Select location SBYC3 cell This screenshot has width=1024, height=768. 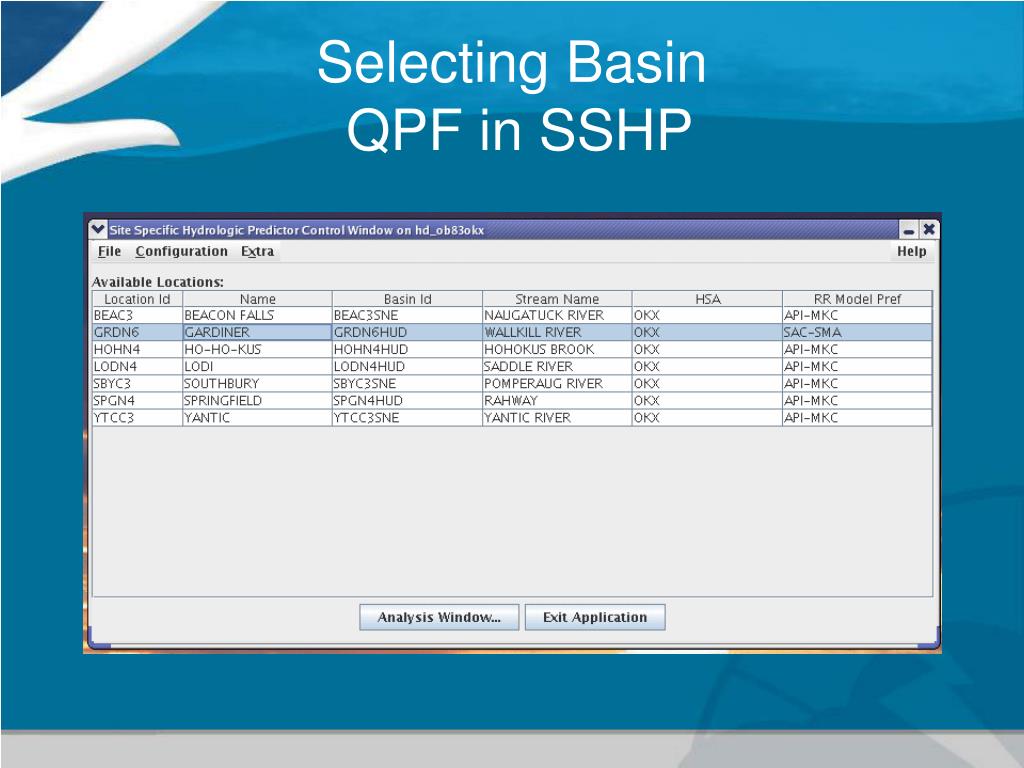(137, 383)
